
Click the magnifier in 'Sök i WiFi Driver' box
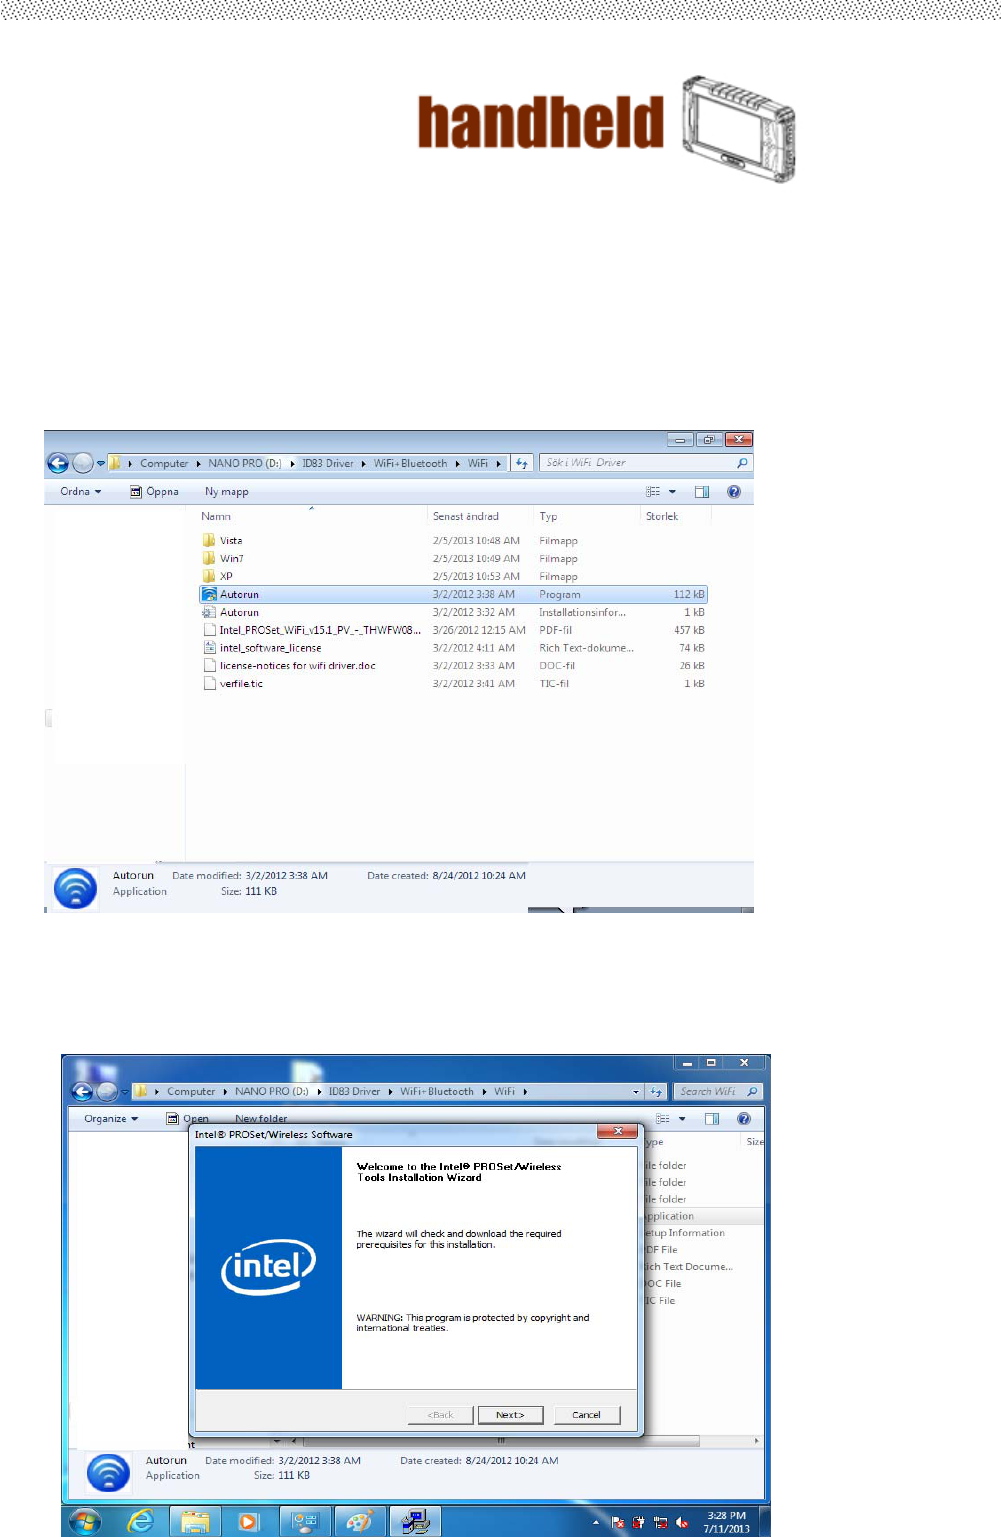(742, 463)
